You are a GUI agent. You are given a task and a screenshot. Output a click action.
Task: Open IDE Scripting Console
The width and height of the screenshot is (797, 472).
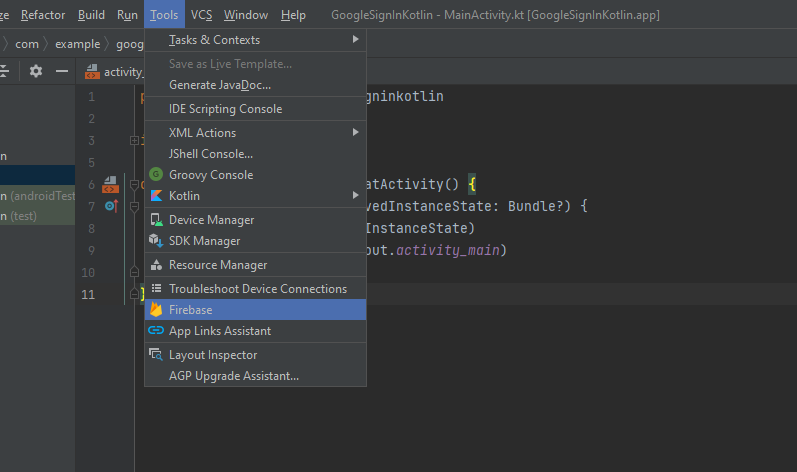[255, 109]
